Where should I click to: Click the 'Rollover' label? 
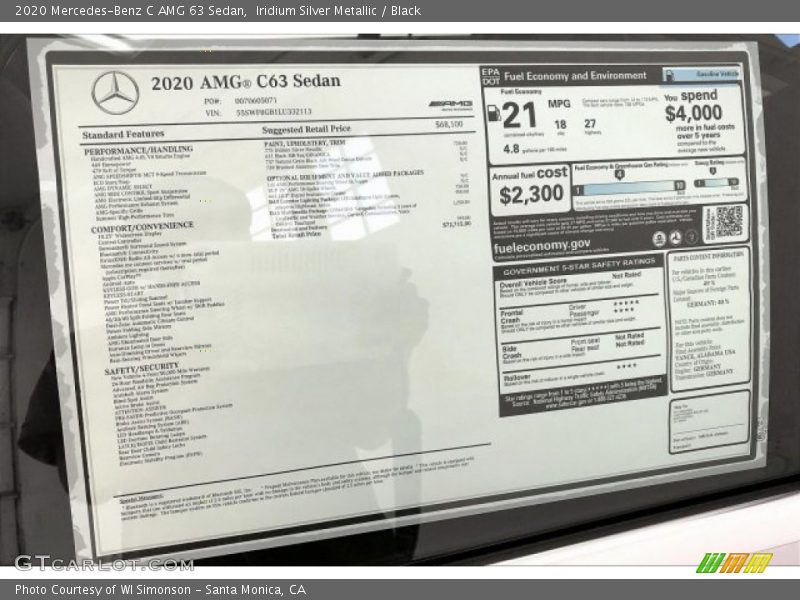point(517,378)
